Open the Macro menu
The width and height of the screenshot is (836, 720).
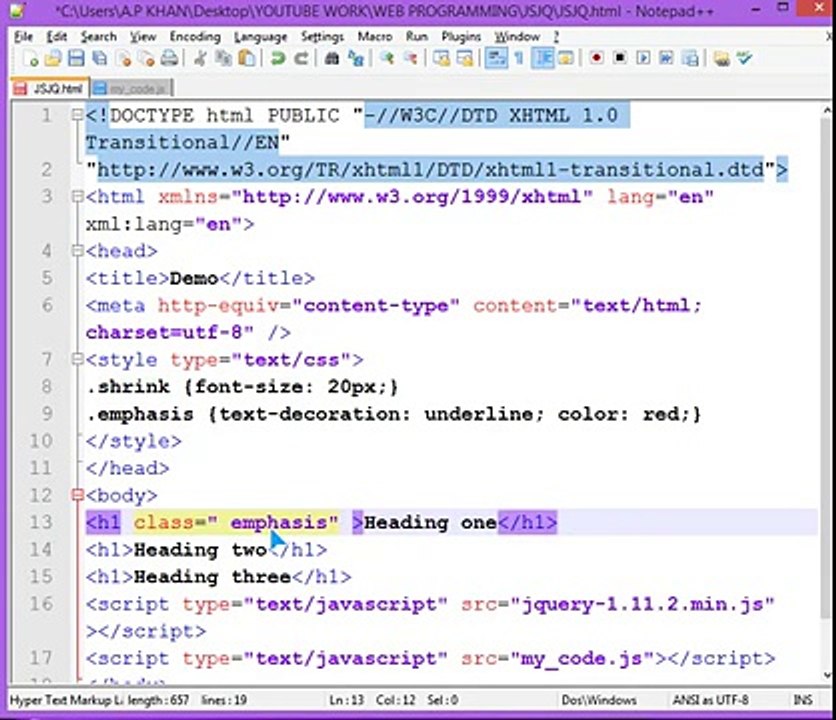(x=375, y=36)
